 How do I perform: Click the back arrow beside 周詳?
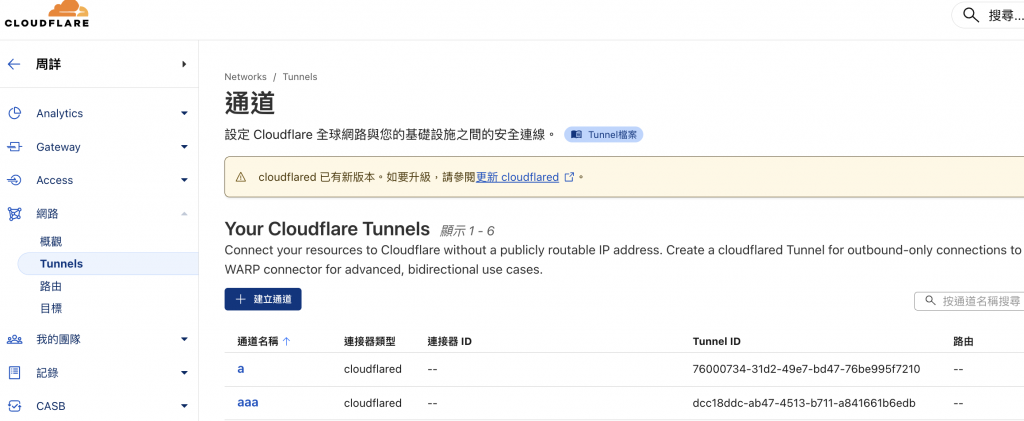[x=14, y=64]
